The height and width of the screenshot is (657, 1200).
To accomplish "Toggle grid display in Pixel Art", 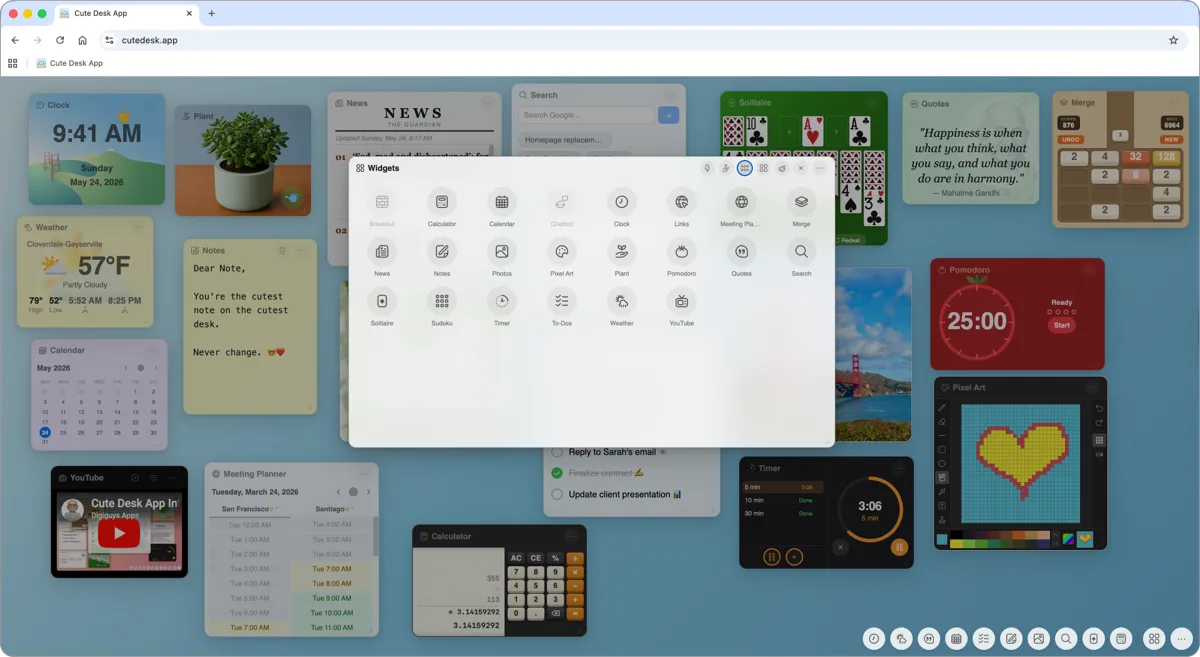I will click(1099, 440).
